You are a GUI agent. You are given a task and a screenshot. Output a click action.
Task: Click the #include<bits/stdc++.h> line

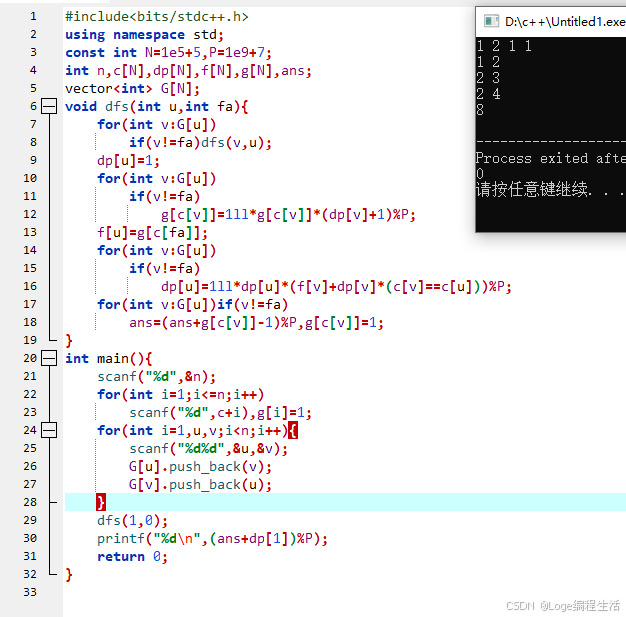(x=157, y=17)
